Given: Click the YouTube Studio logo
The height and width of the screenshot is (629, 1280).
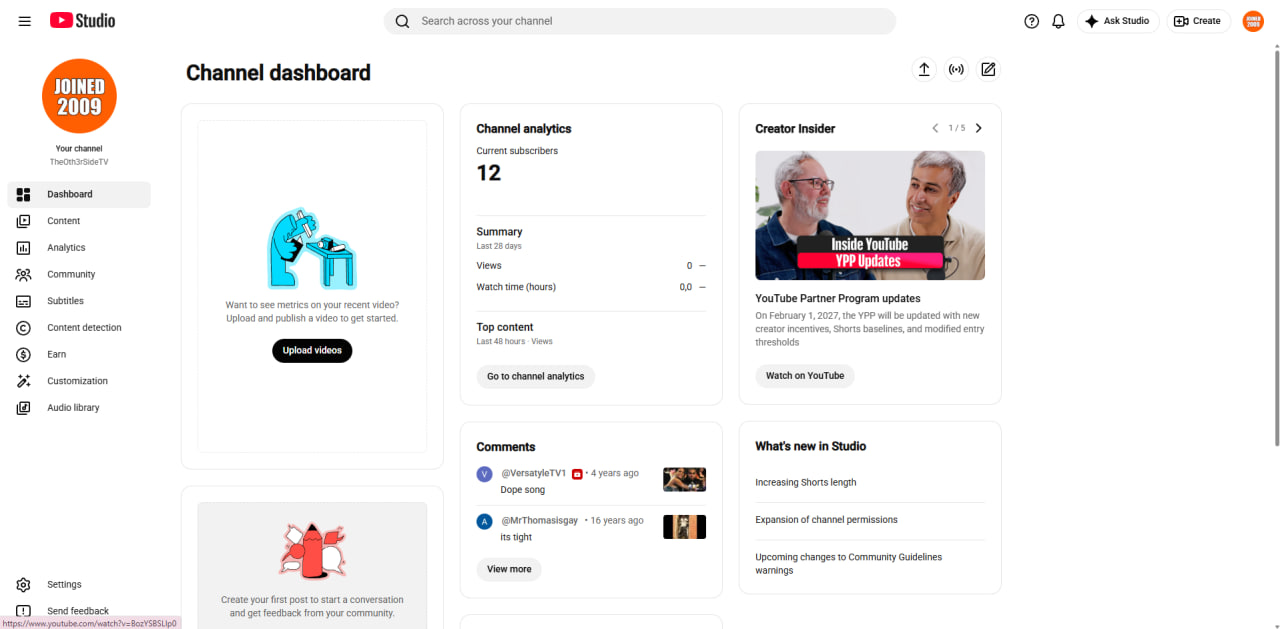Looking at the screenshot, I should (82, 21).
